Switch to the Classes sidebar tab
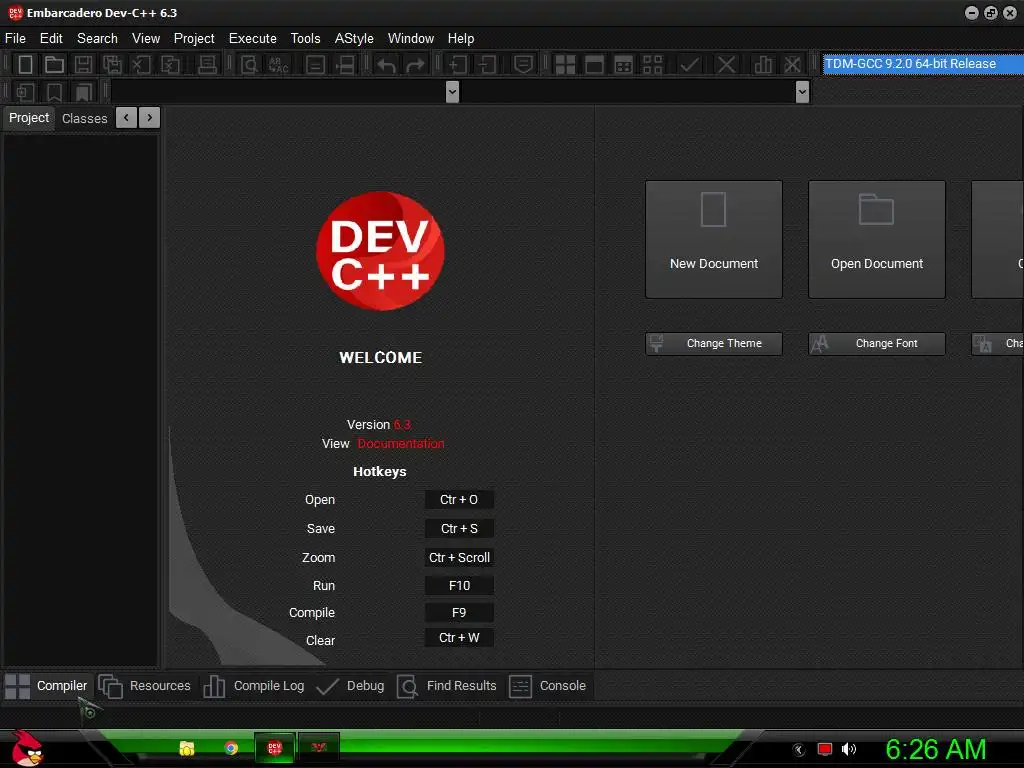Screen dimensions: 1024x768 click(x=84, y=118)
